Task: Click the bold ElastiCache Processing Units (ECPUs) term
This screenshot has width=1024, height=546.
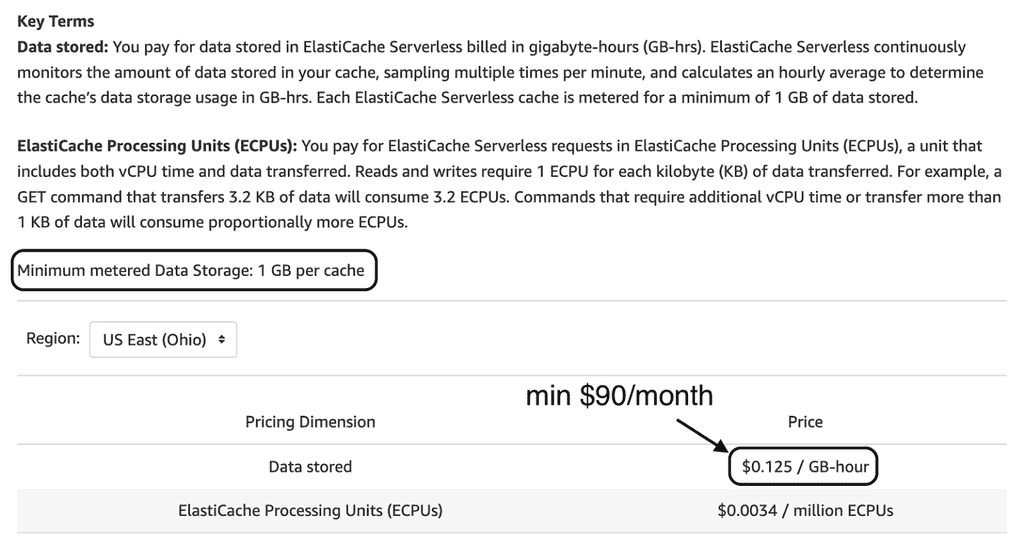Action: click(150, 146)
